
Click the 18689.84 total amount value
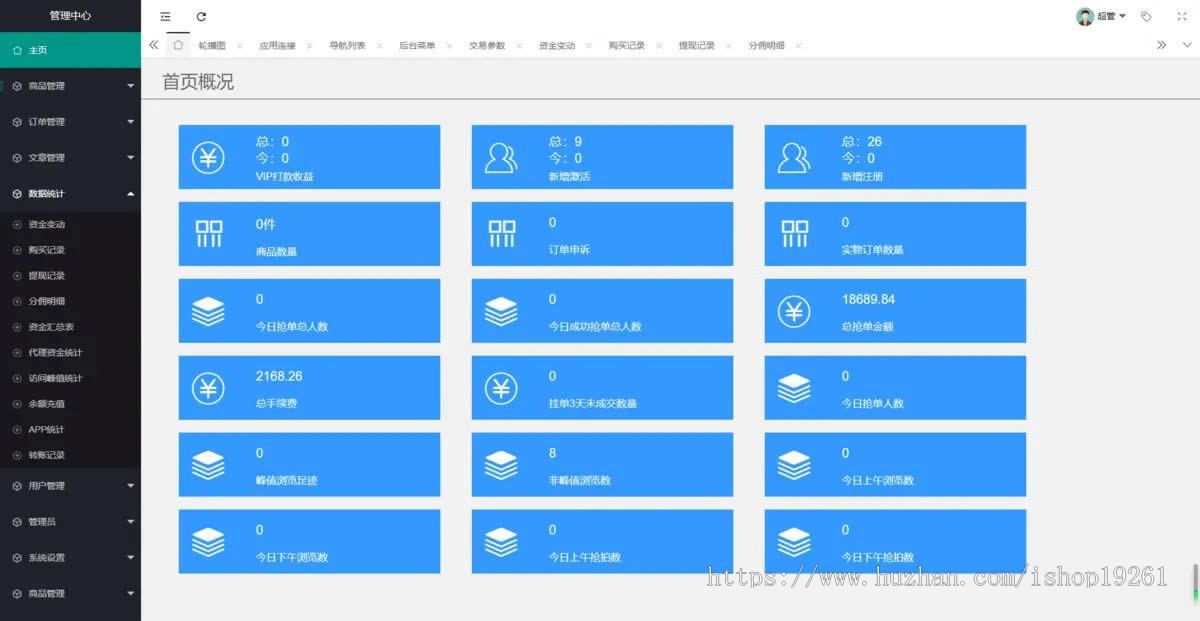pyautogui.click(x=868, y=299)
